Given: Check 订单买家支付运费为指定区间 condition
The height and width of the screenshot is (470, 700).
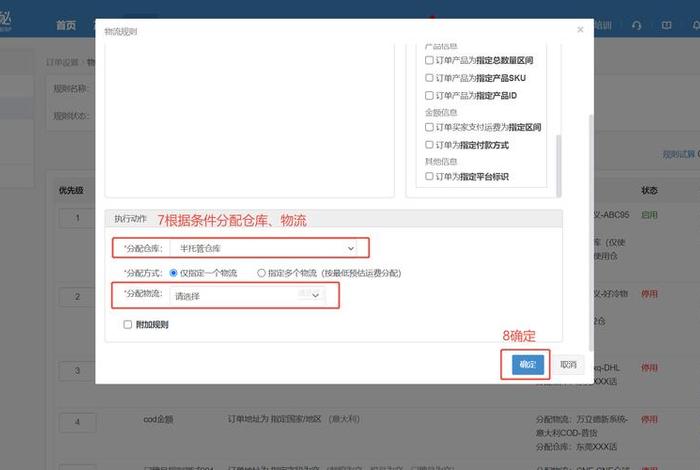Looking at the screenshot, I should (429, 127).
